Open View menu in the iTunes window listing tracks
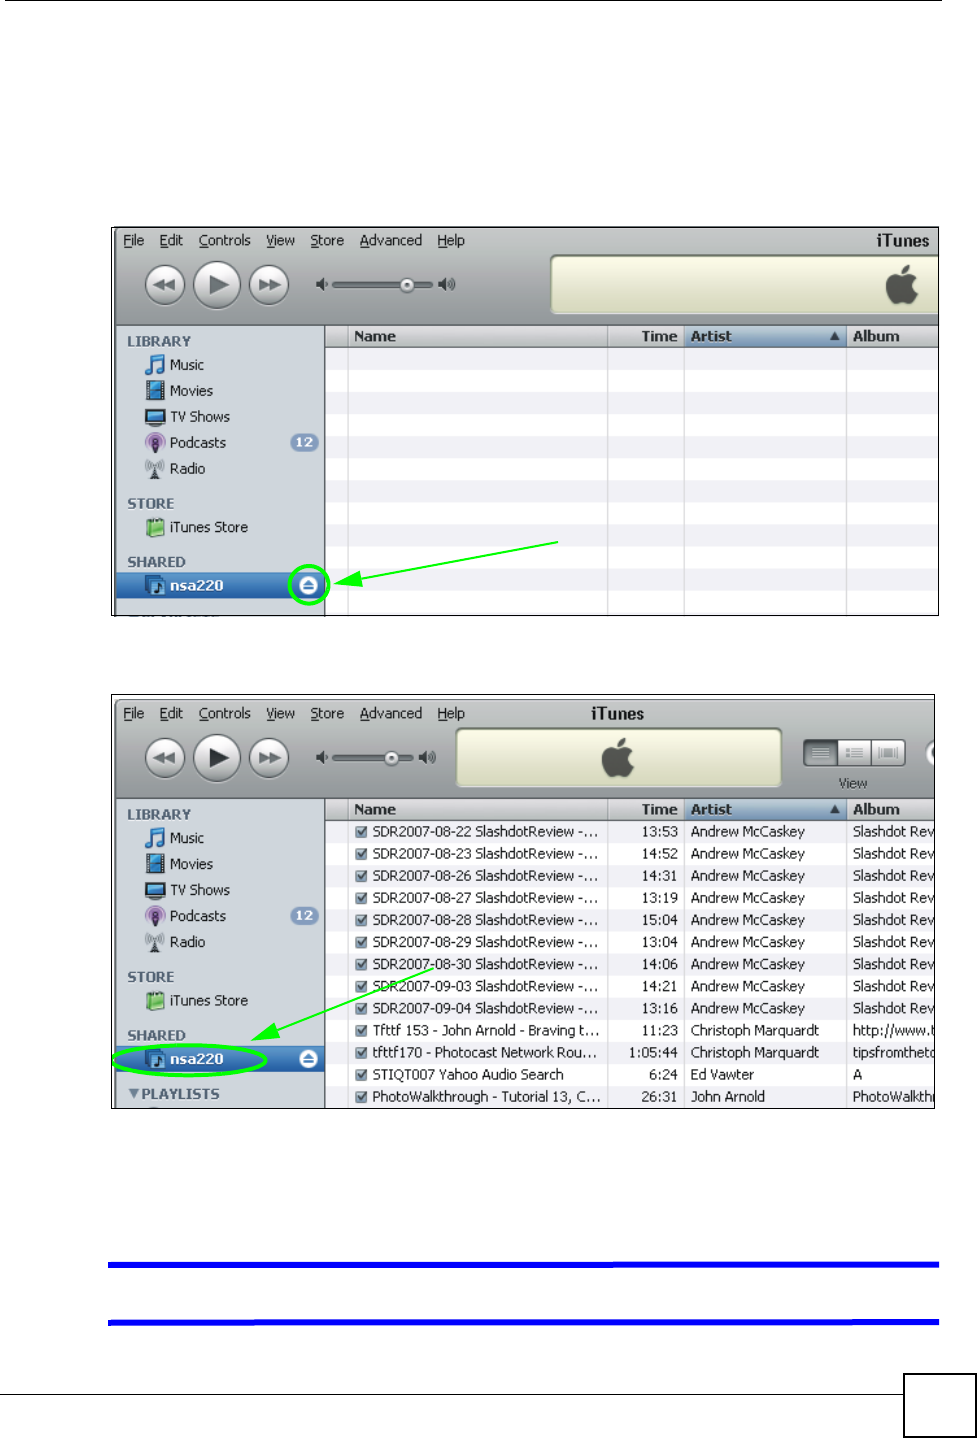Screen dimensions: 977x1438 (x=280, y=713)
